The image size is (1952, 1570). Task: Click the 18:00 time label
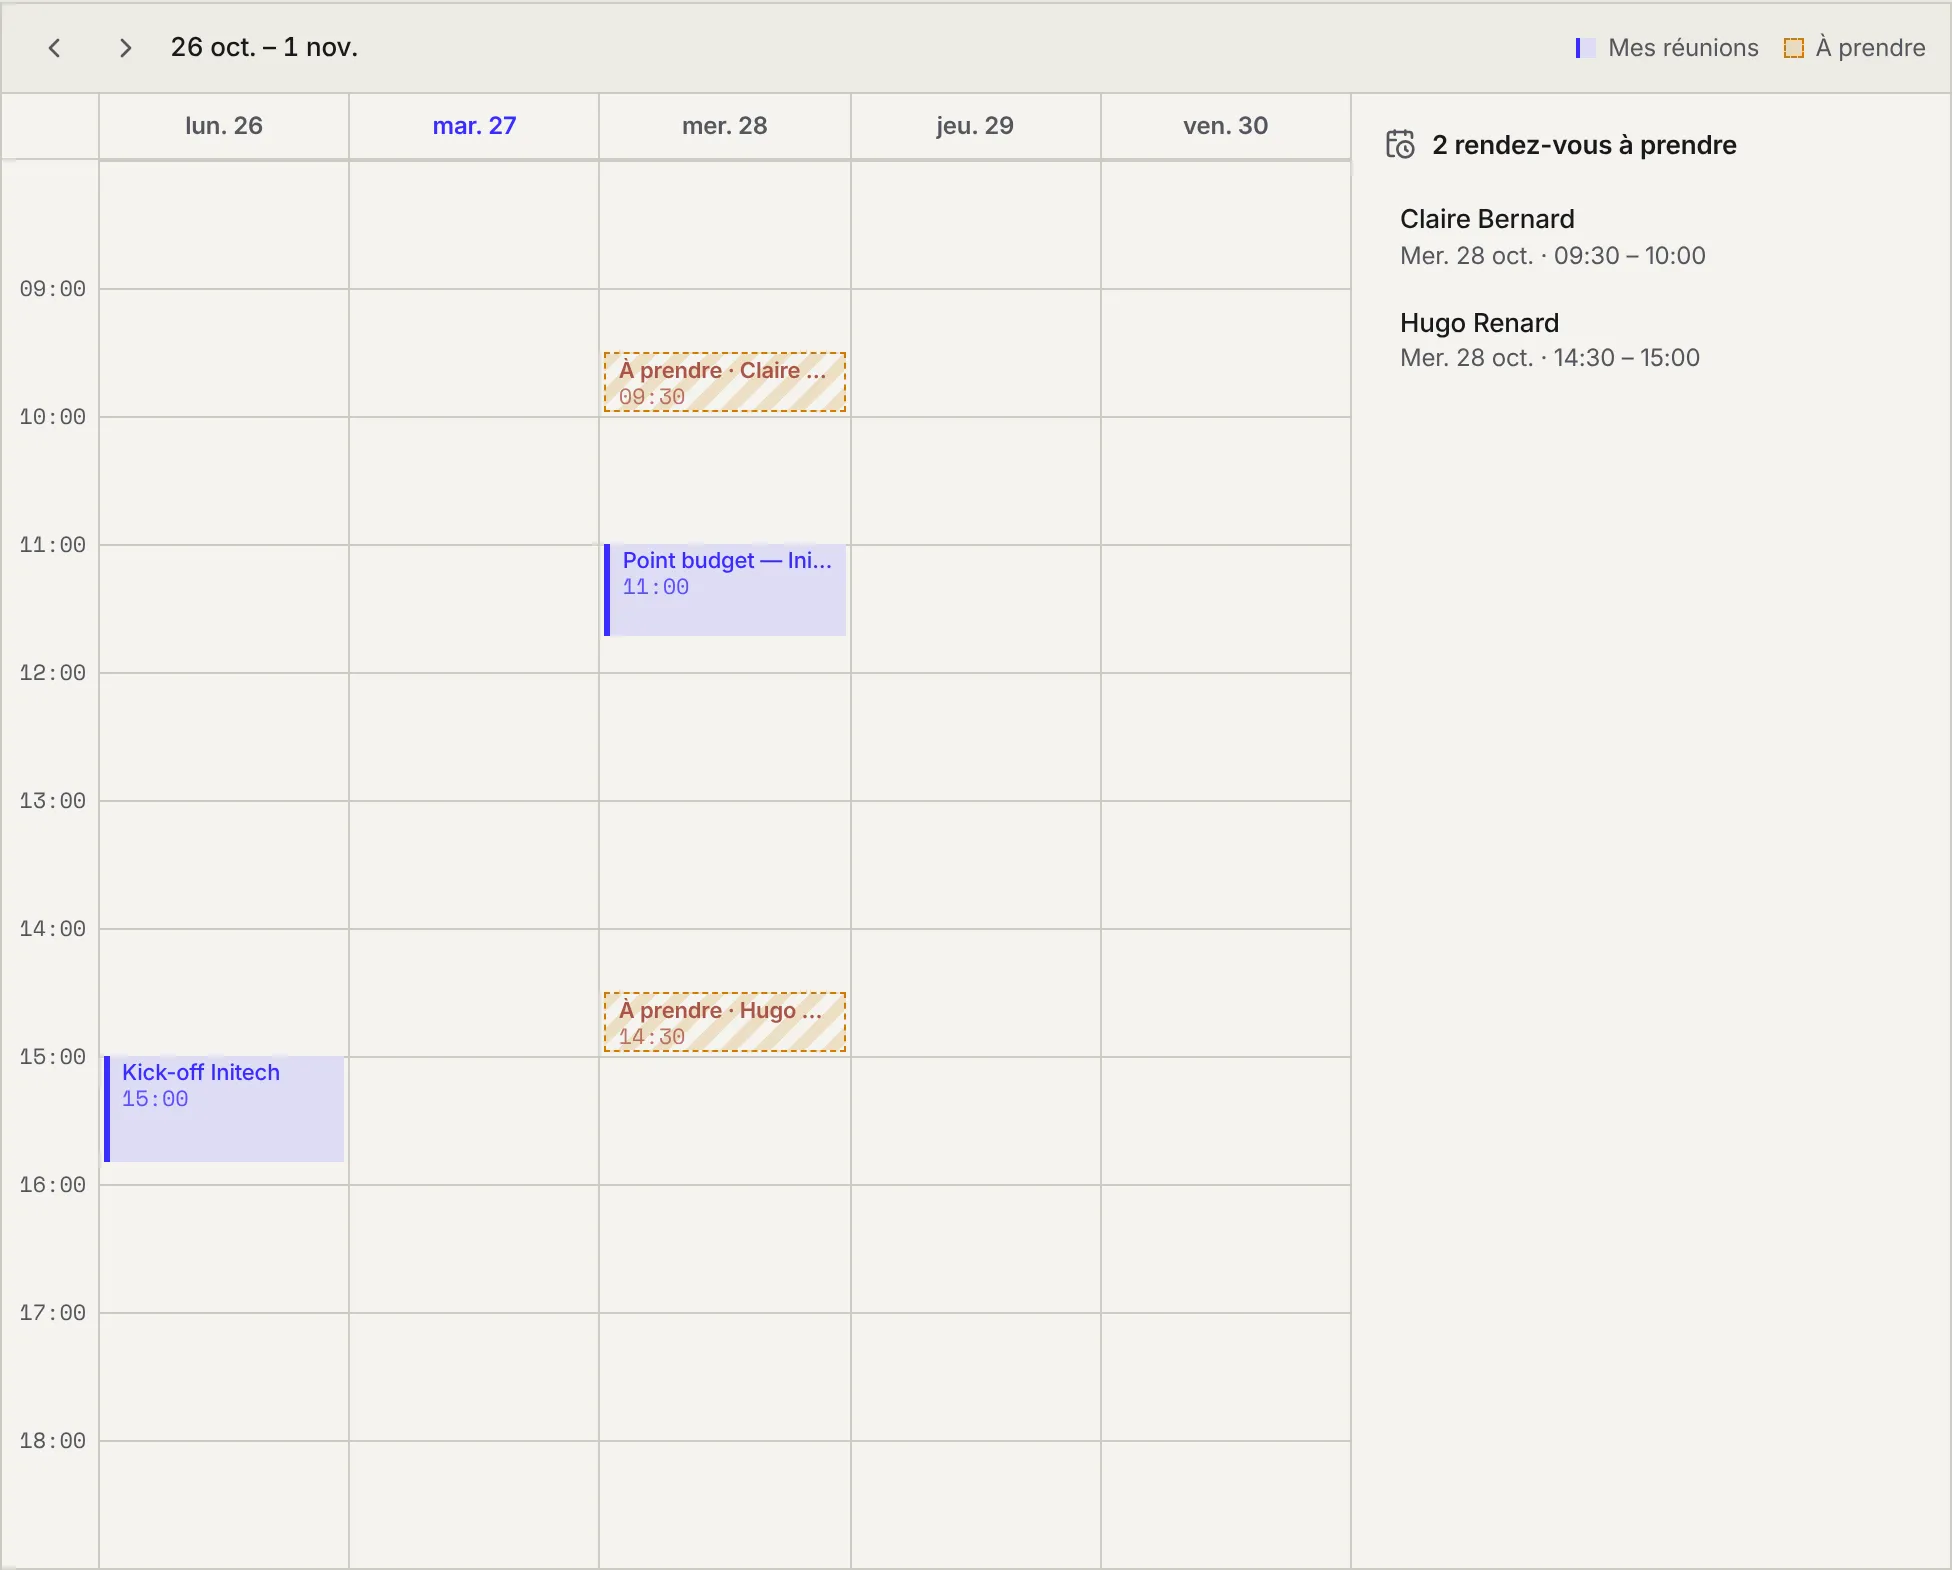click(53, 1441)
